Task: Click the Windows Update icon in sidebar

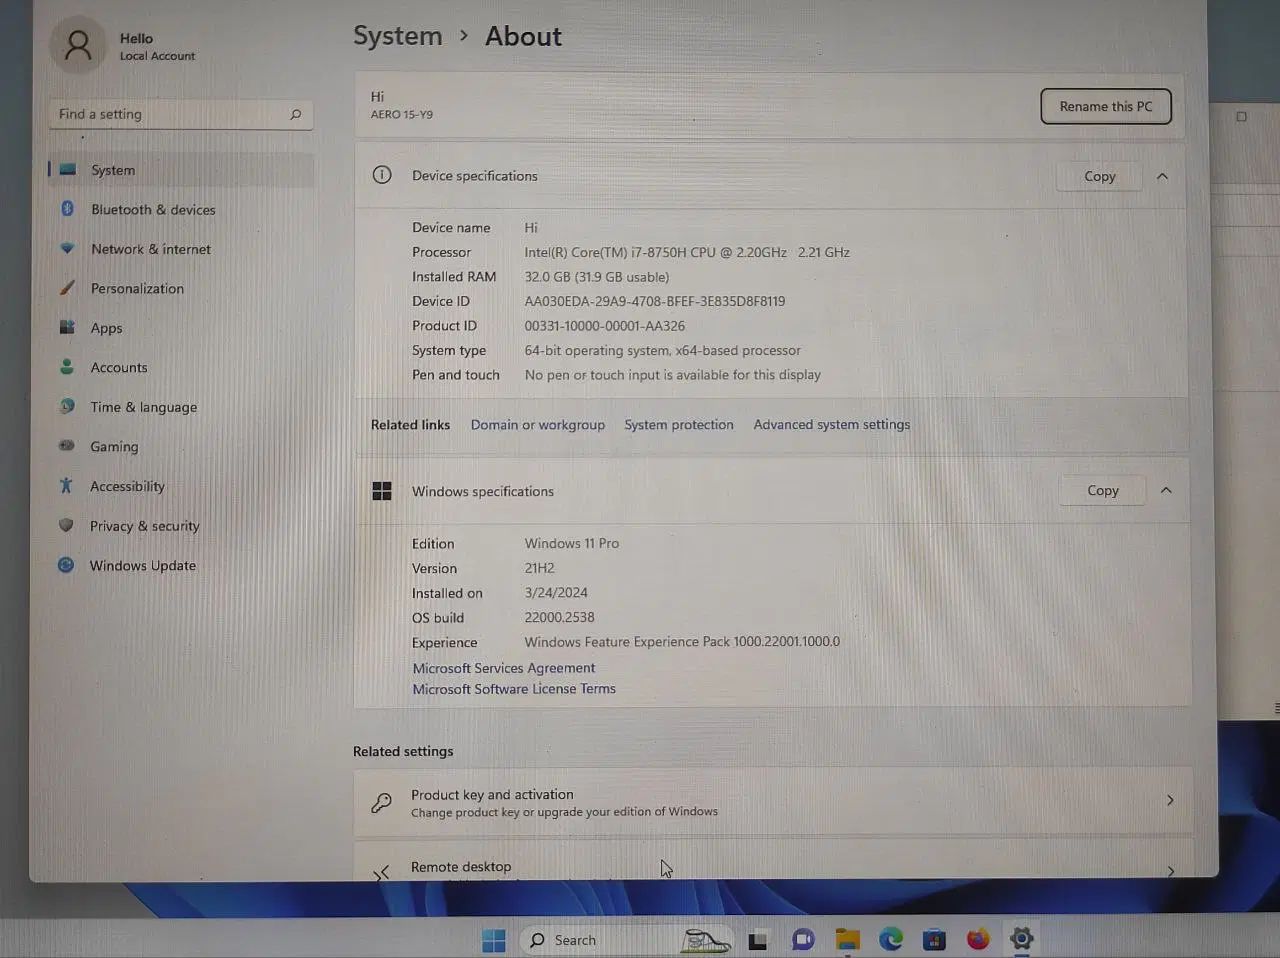Action: pyautogui.click(x=66, y=565)
